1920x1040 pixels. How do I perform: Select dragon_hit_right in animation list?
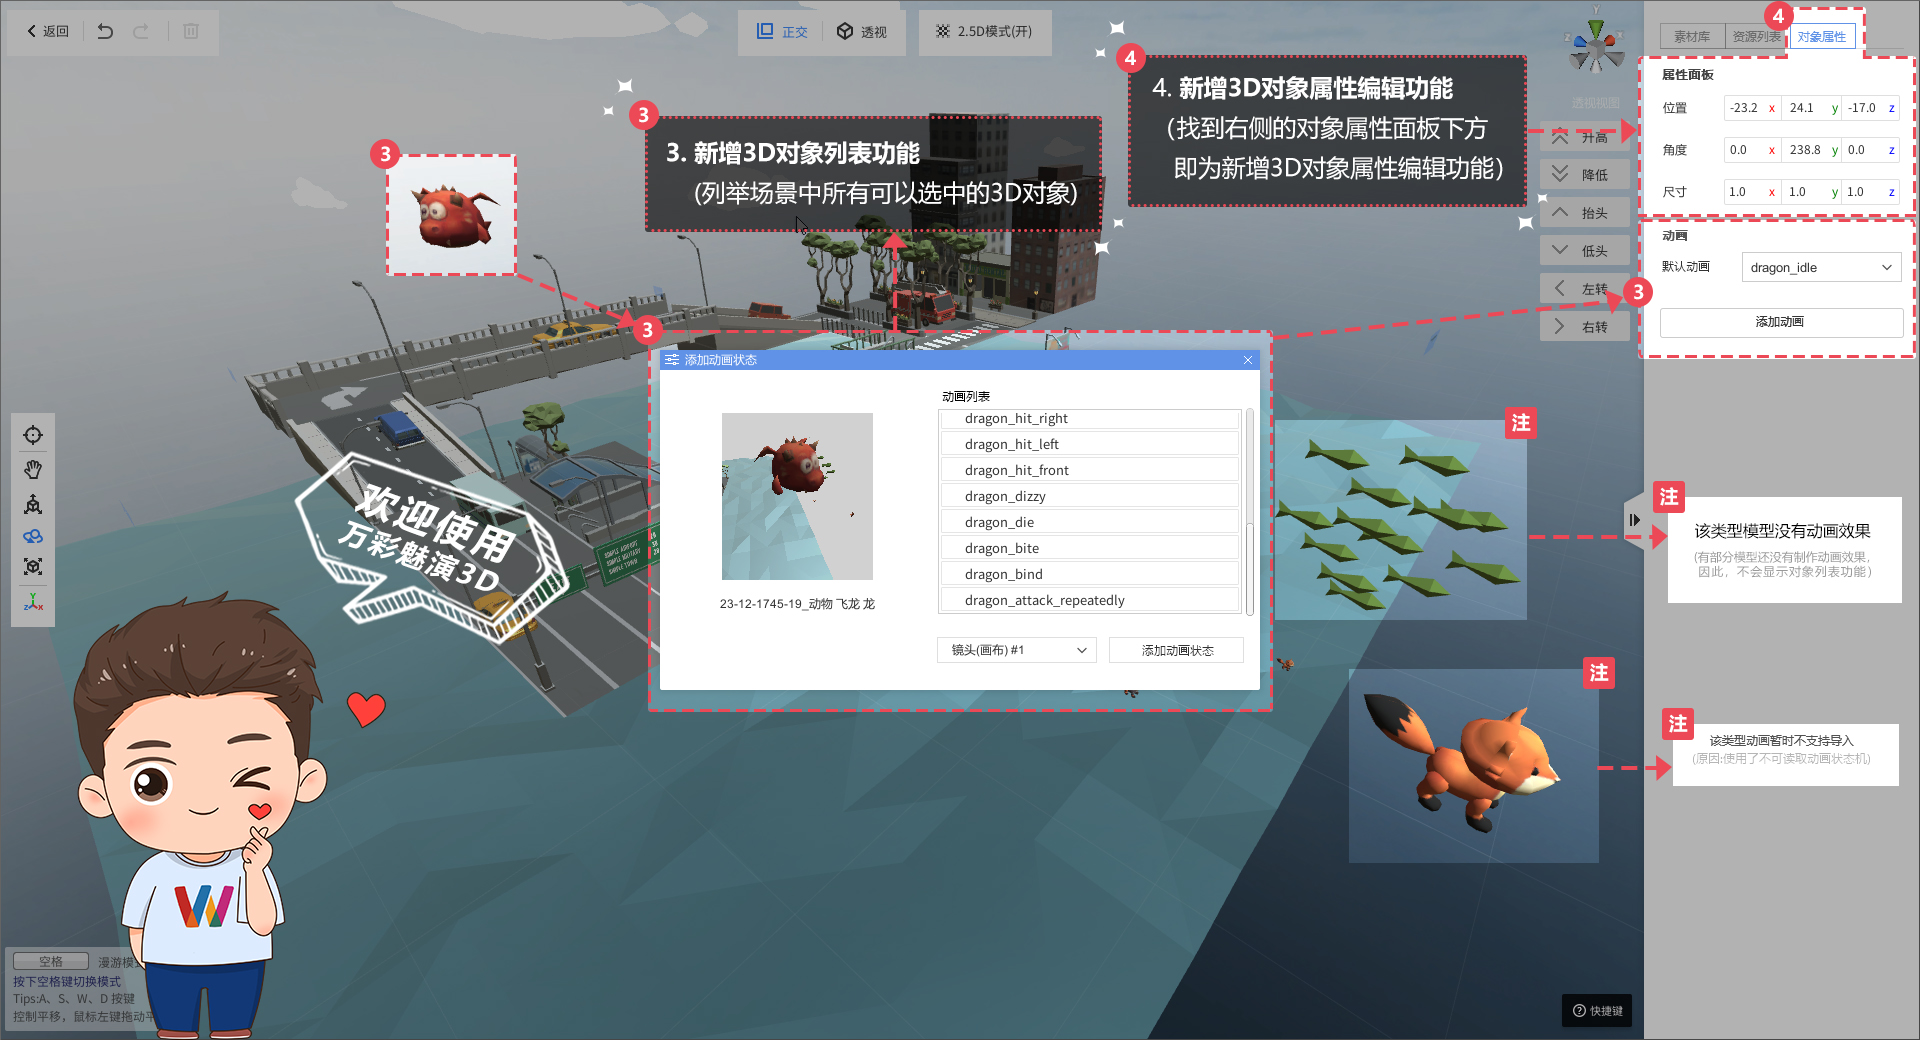tap(1089, 419)
